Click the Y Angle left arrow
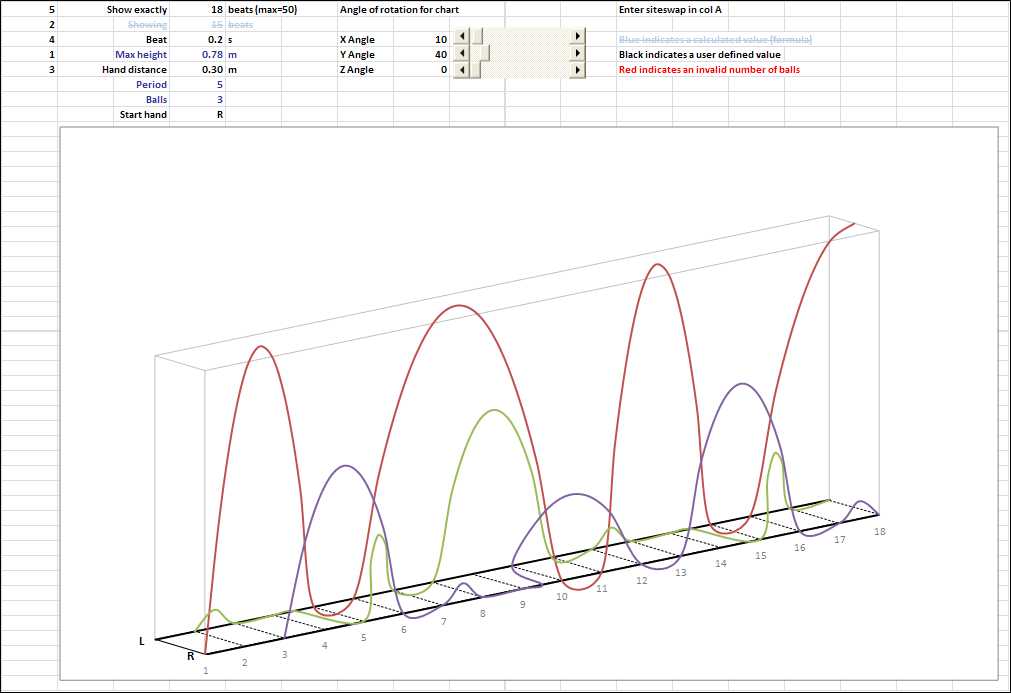 pyautogui.click(x=462, y=53)
